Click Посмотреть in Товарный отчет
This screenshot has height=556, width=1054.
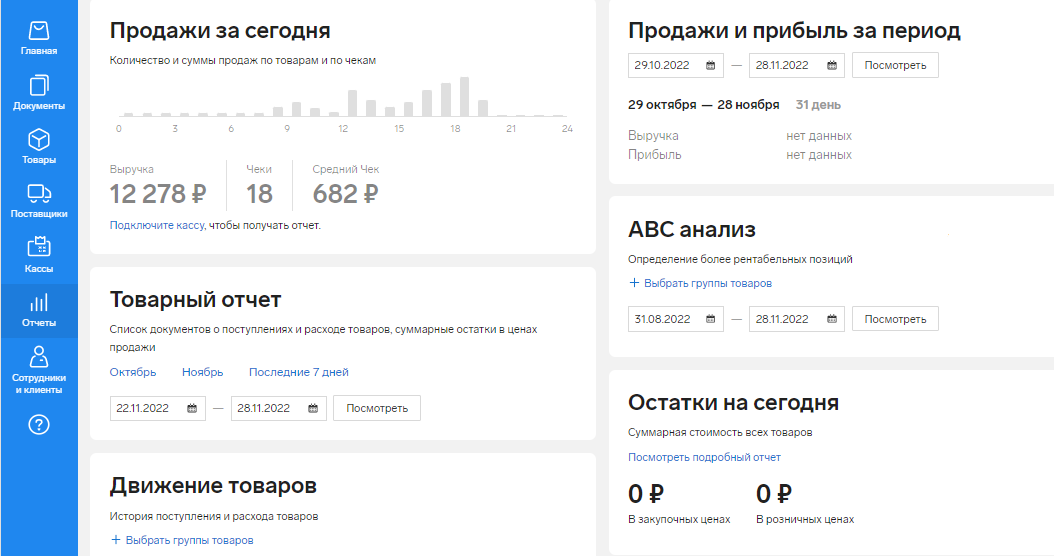[x=377, y=408]
